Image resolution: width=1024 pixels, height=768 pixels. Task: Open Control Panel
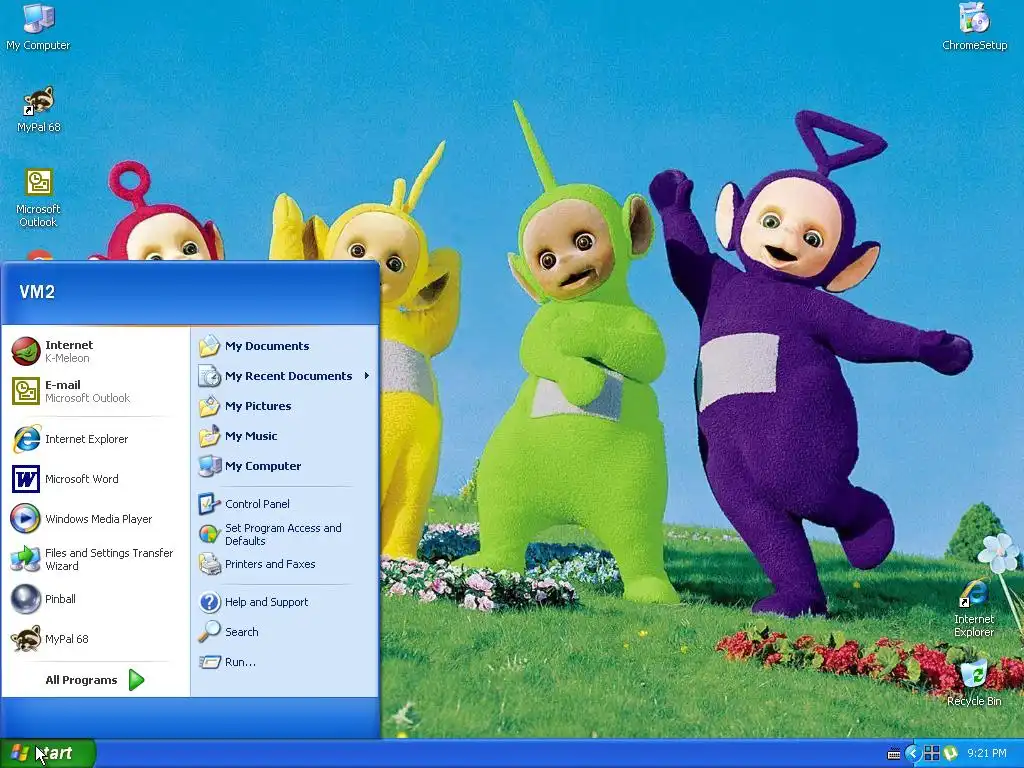tap(285, 504)
